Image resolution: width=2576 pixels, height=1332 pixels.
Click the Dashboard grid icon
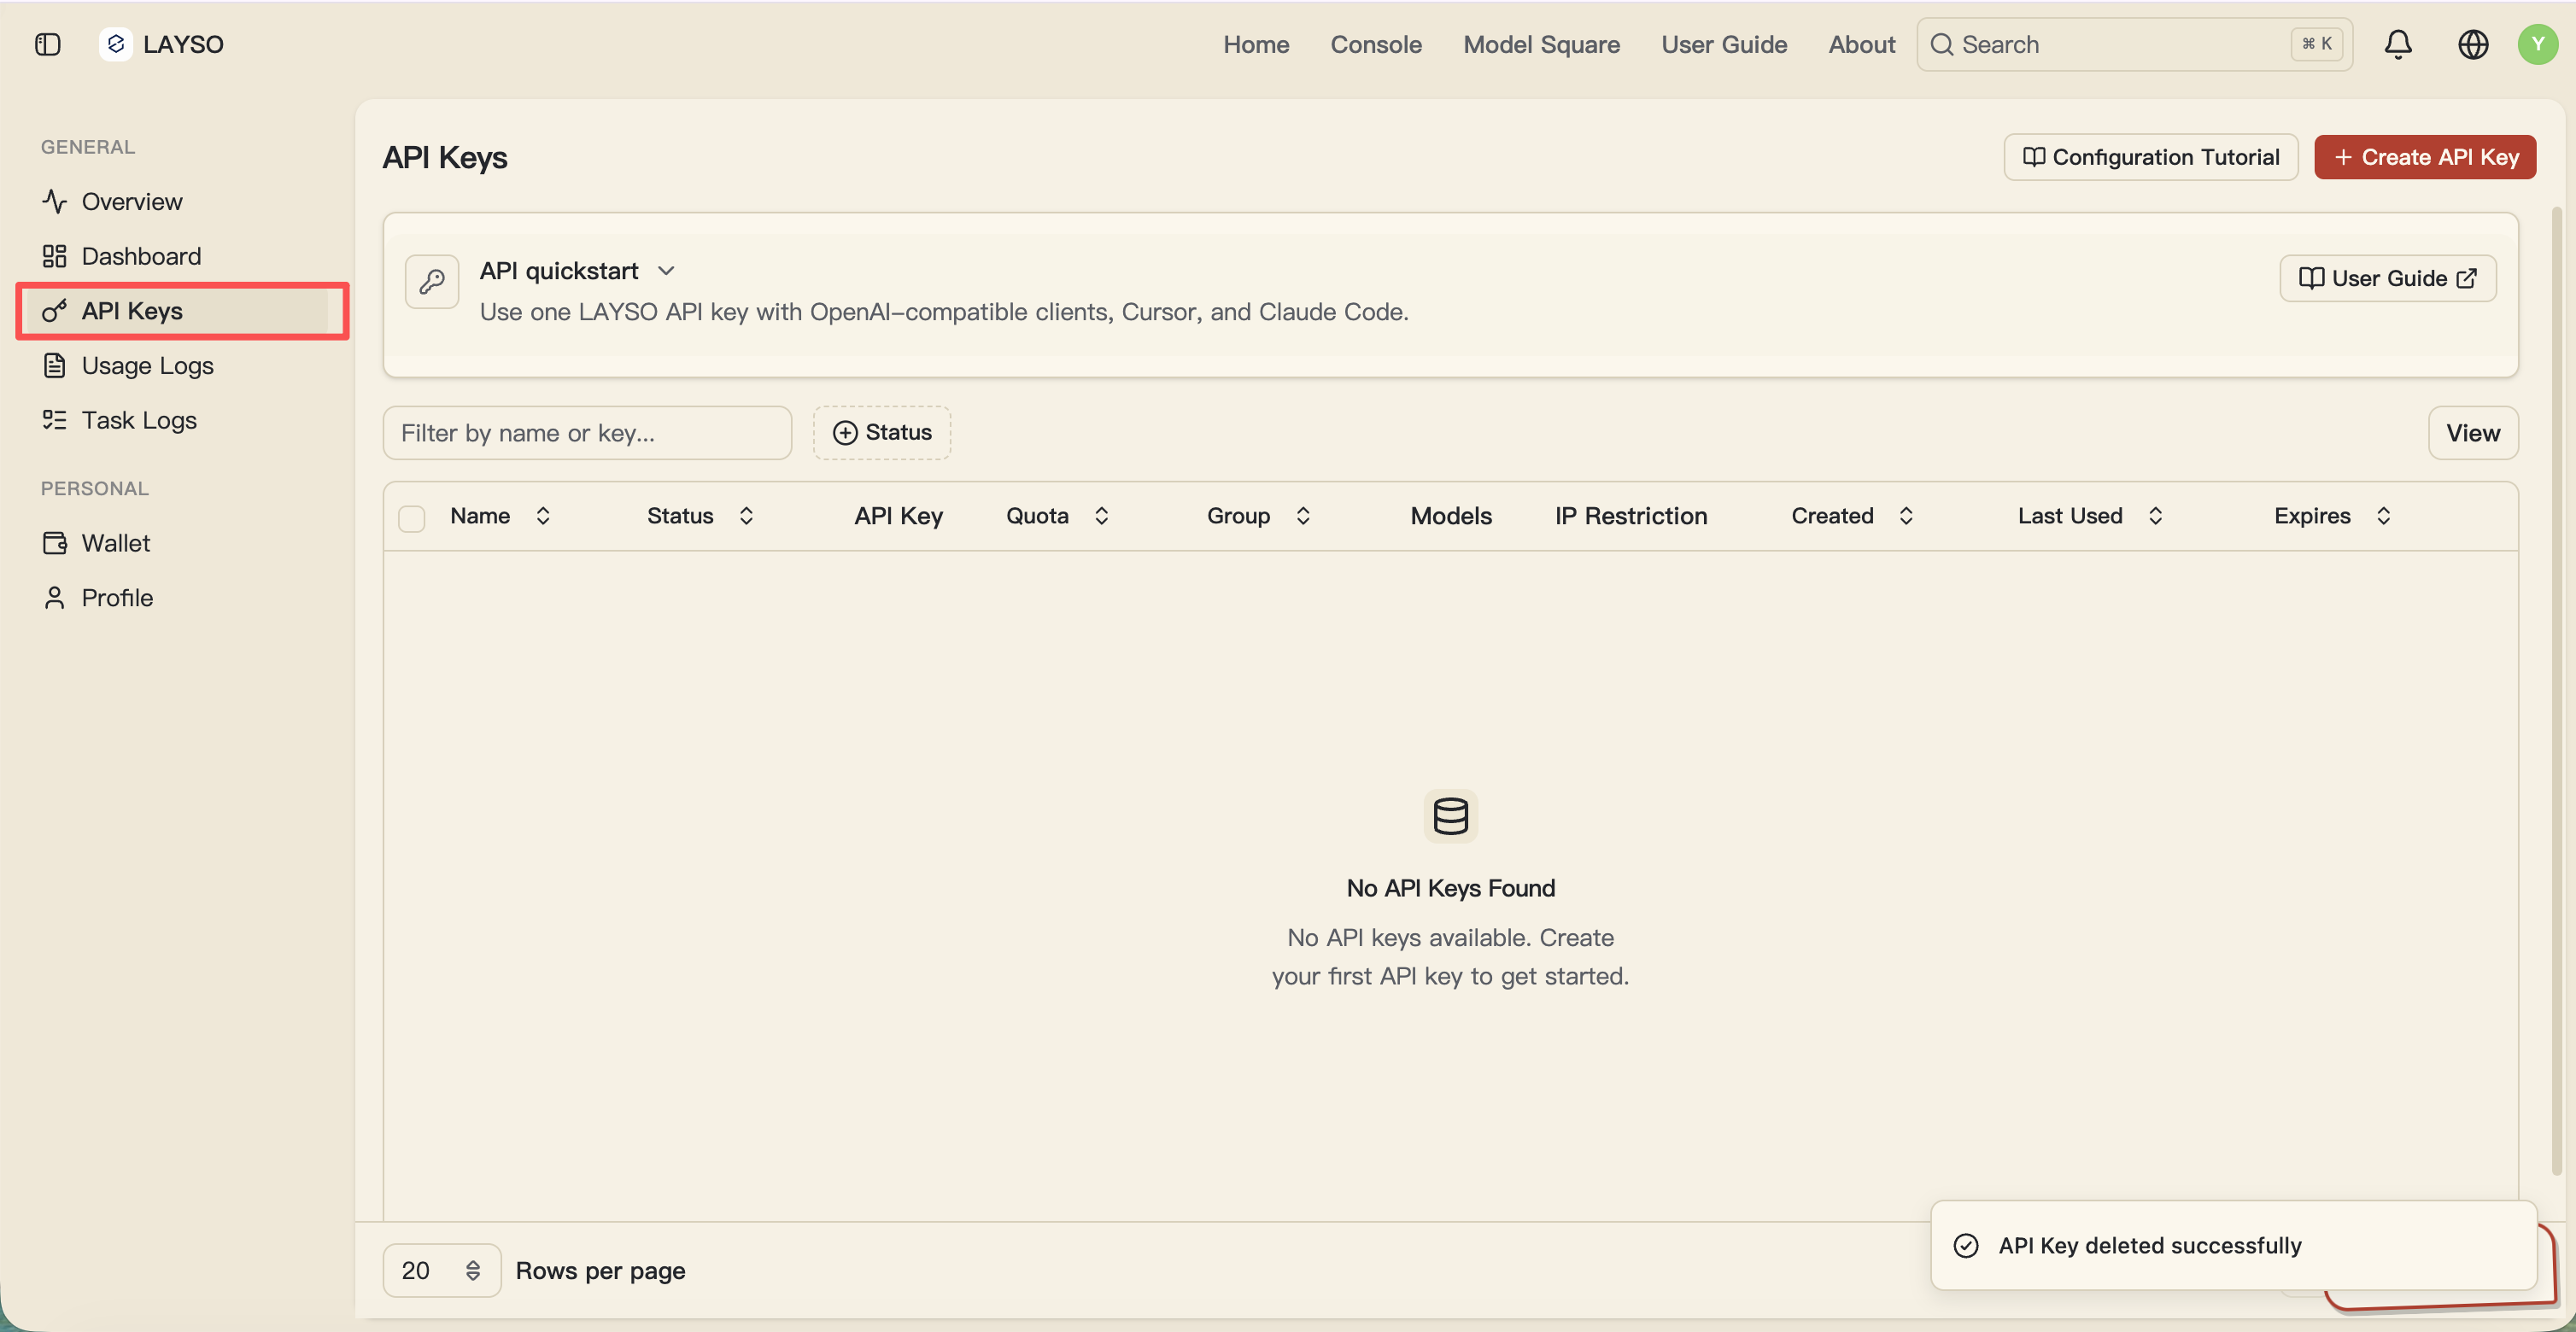54,256
